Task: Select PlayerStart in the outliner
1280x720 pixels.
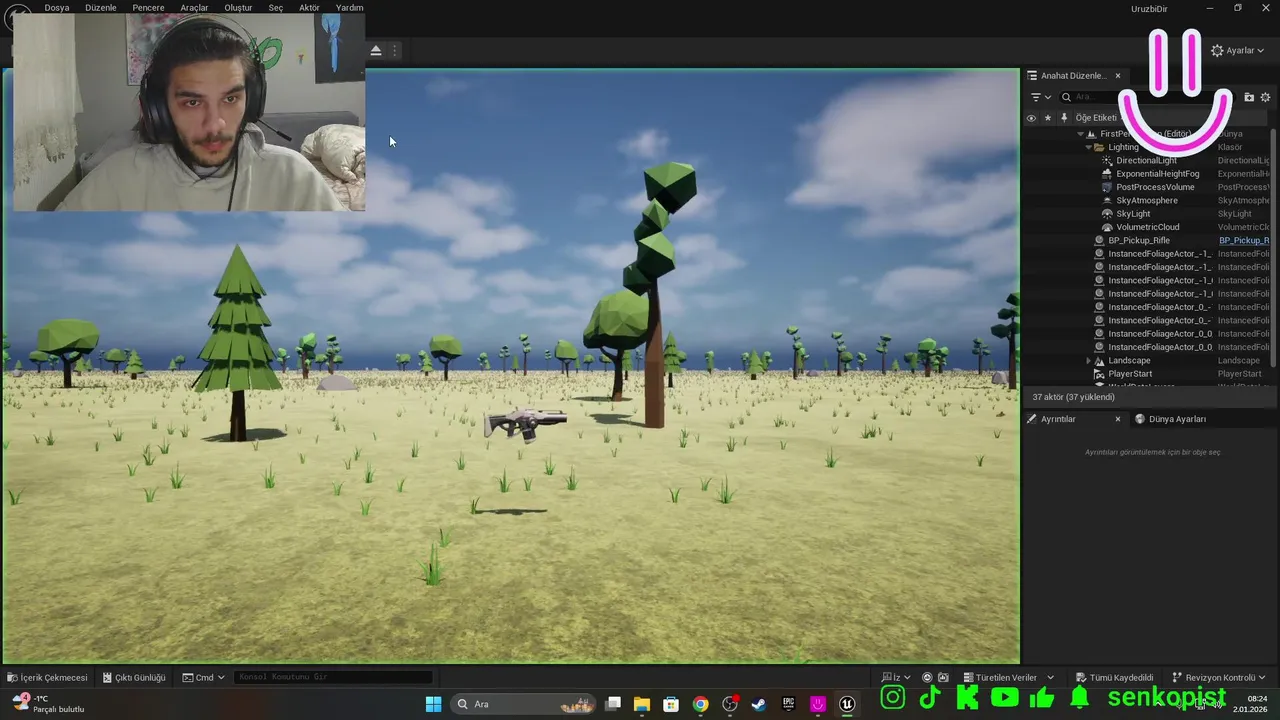Action: 1130,374
